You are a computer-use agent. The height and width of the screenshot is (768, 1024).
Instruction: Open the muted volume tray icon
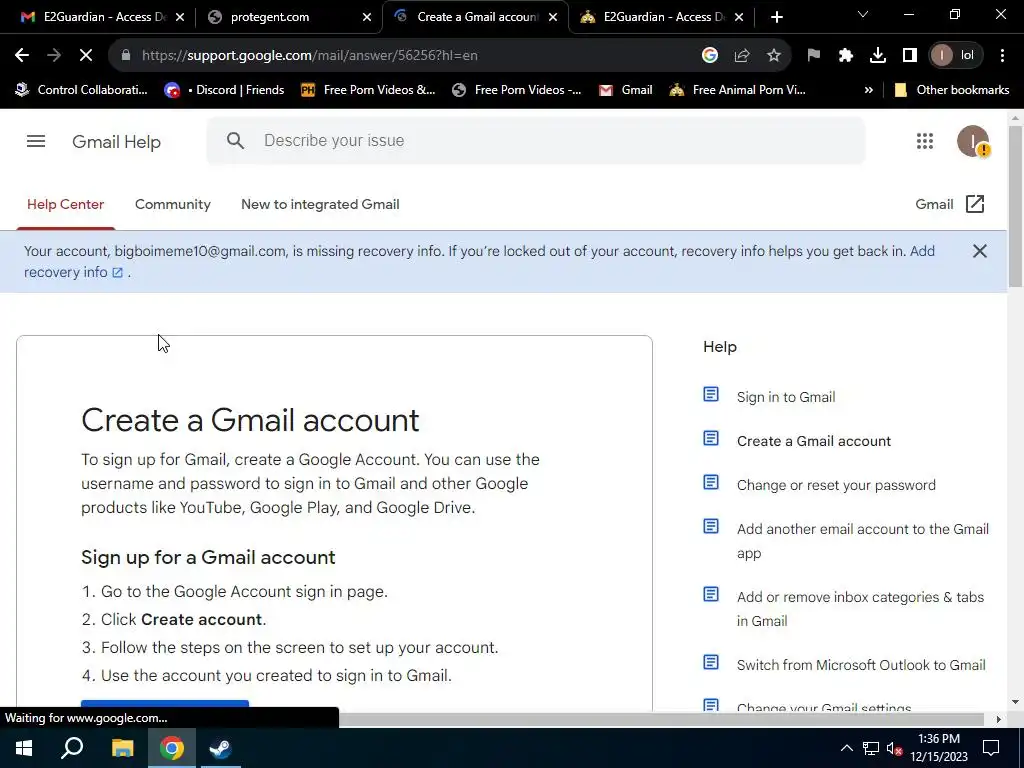[895, 748]
